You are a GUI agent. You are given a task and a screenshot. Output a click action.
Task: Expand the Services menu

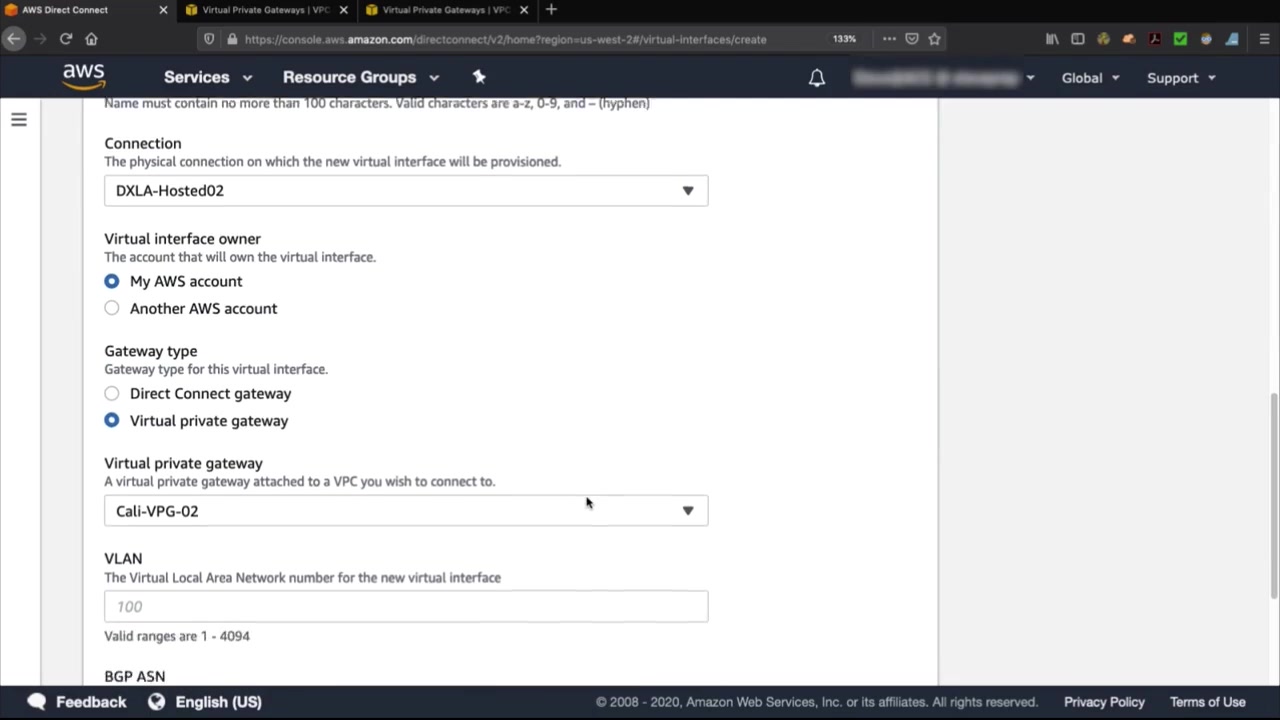point(208,77)
